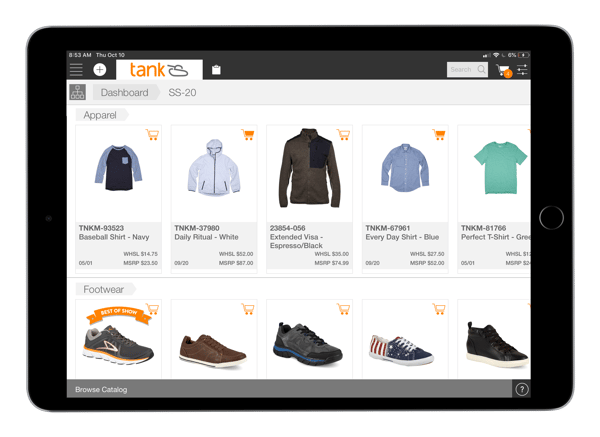Screen dimensions: 600x437
Task: Tap the Wi-Fi status icon
Action: (x=496, y=55)
